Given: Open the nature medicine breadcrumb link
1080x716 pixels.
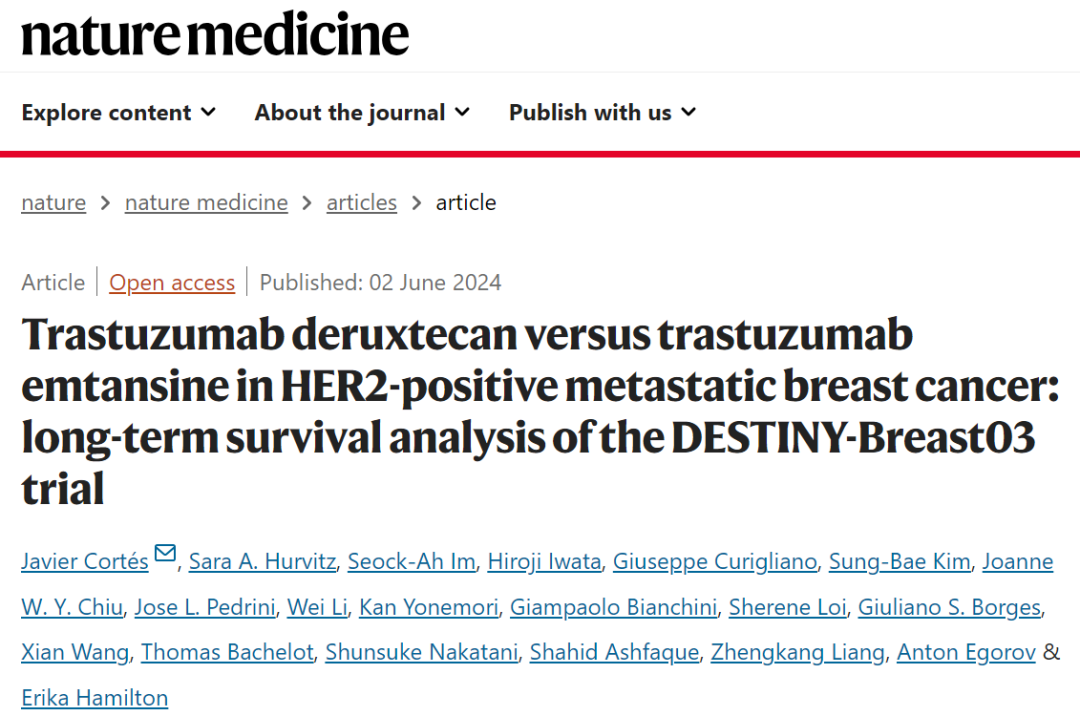Looking at the screenshot, I should tap(206, 202).
